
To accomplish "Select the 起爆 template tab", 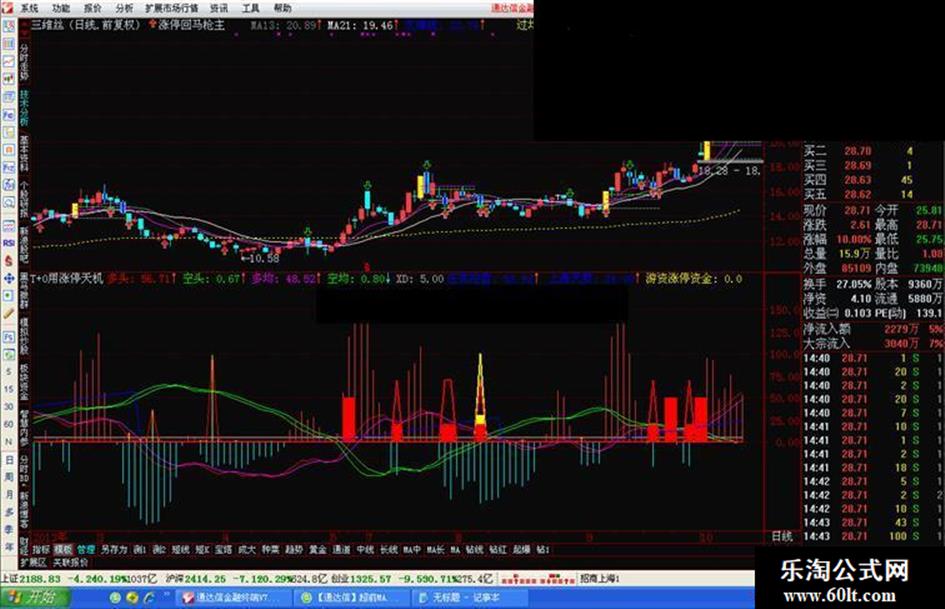I will 522,549.
